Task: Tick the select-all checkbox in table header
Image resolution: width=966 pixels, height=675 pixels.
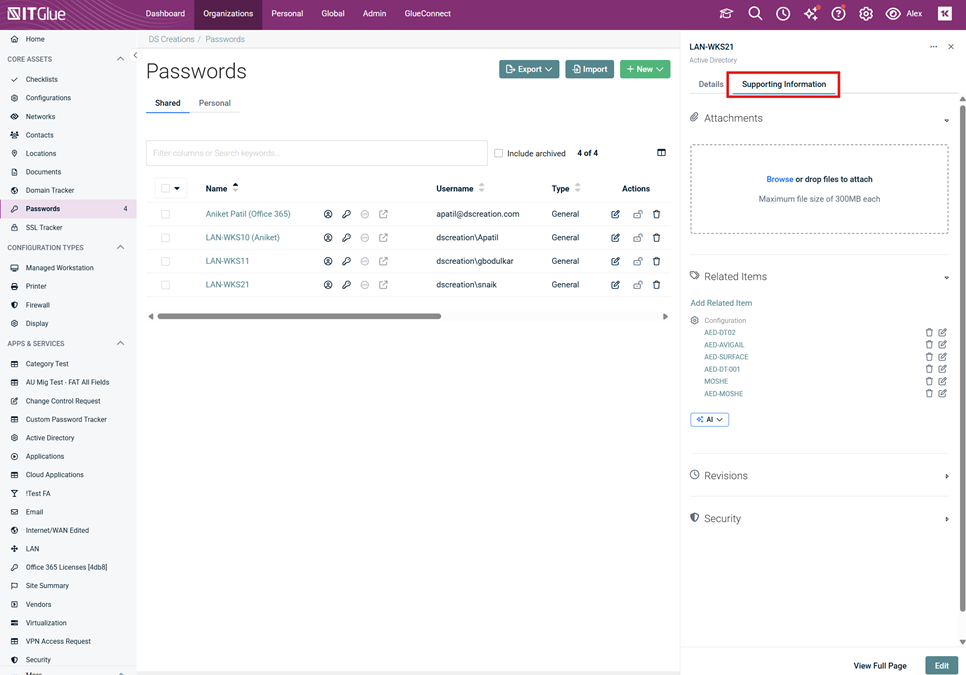Action: pyautogui.click(x=165, y=188)
